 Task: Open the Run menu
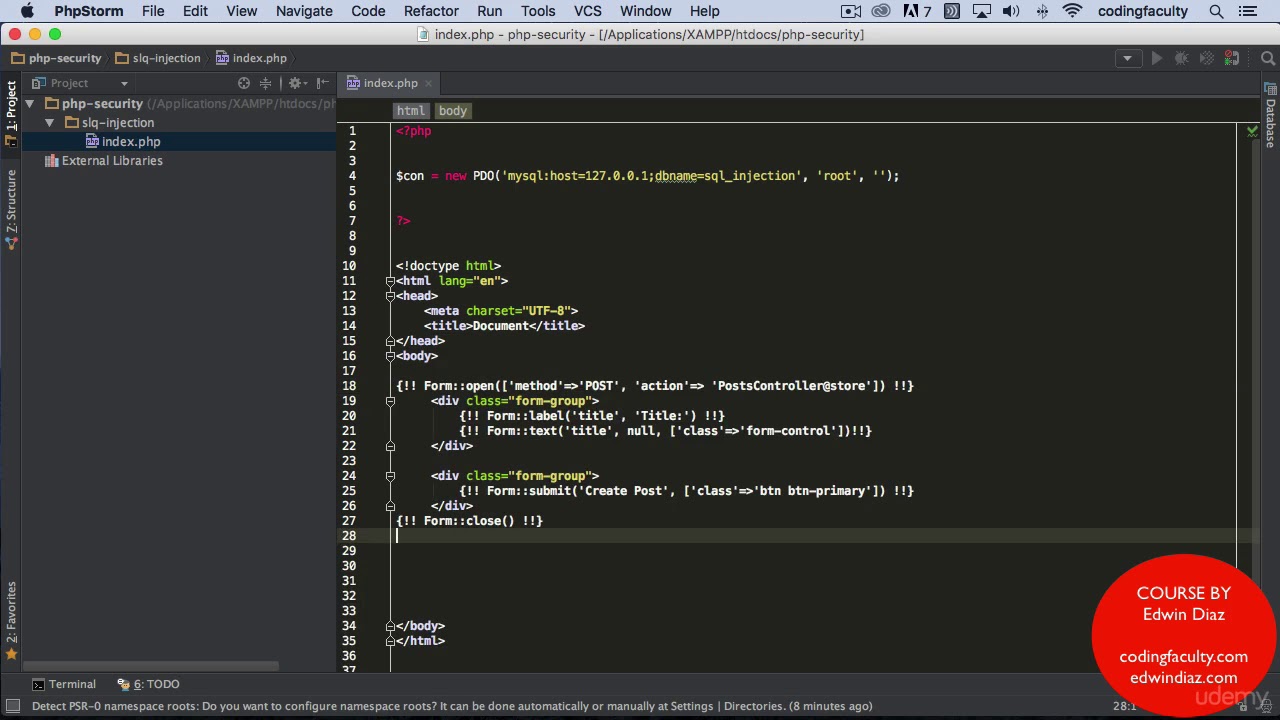pyautogui.click(x=490, y=11)
